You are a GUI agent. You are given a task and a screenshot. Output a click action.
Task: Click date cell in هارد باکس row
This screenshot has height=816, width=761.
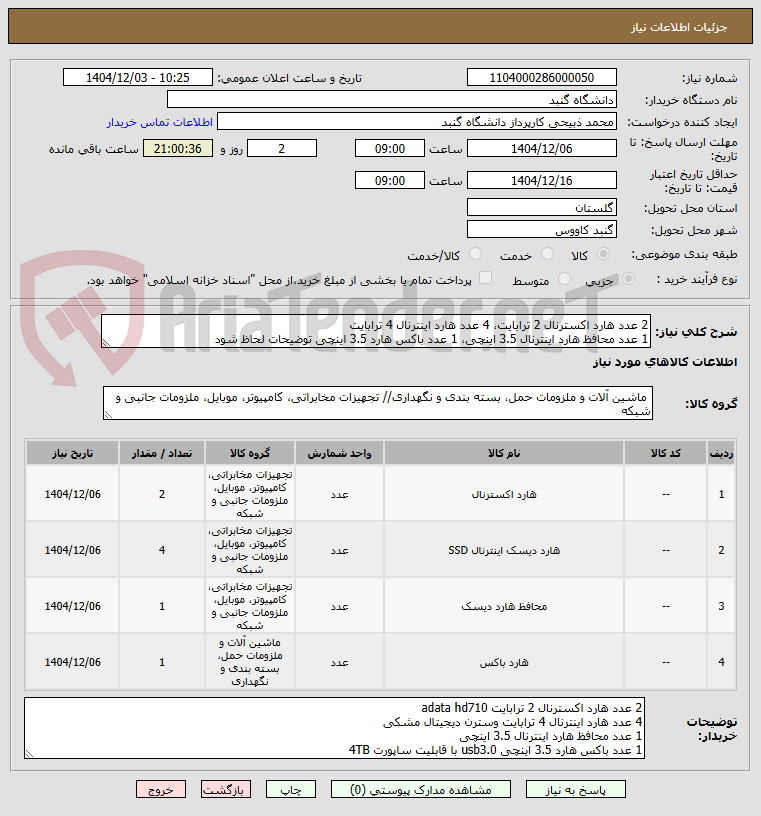(x=72, y=662)
